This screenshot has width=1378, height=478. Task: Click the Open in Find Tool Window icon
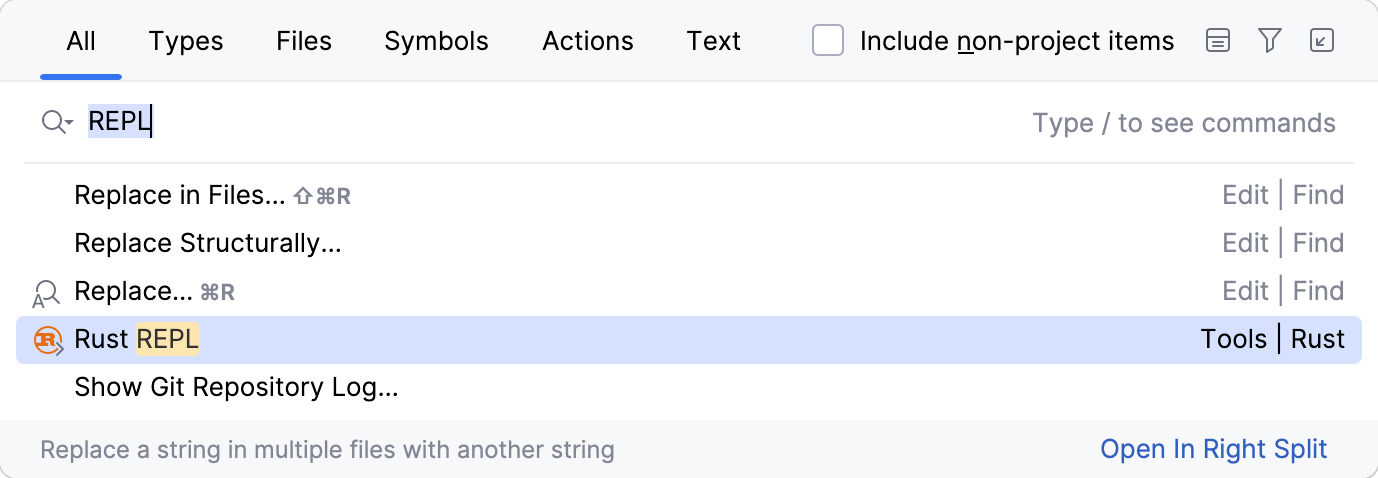(1217, 41)
